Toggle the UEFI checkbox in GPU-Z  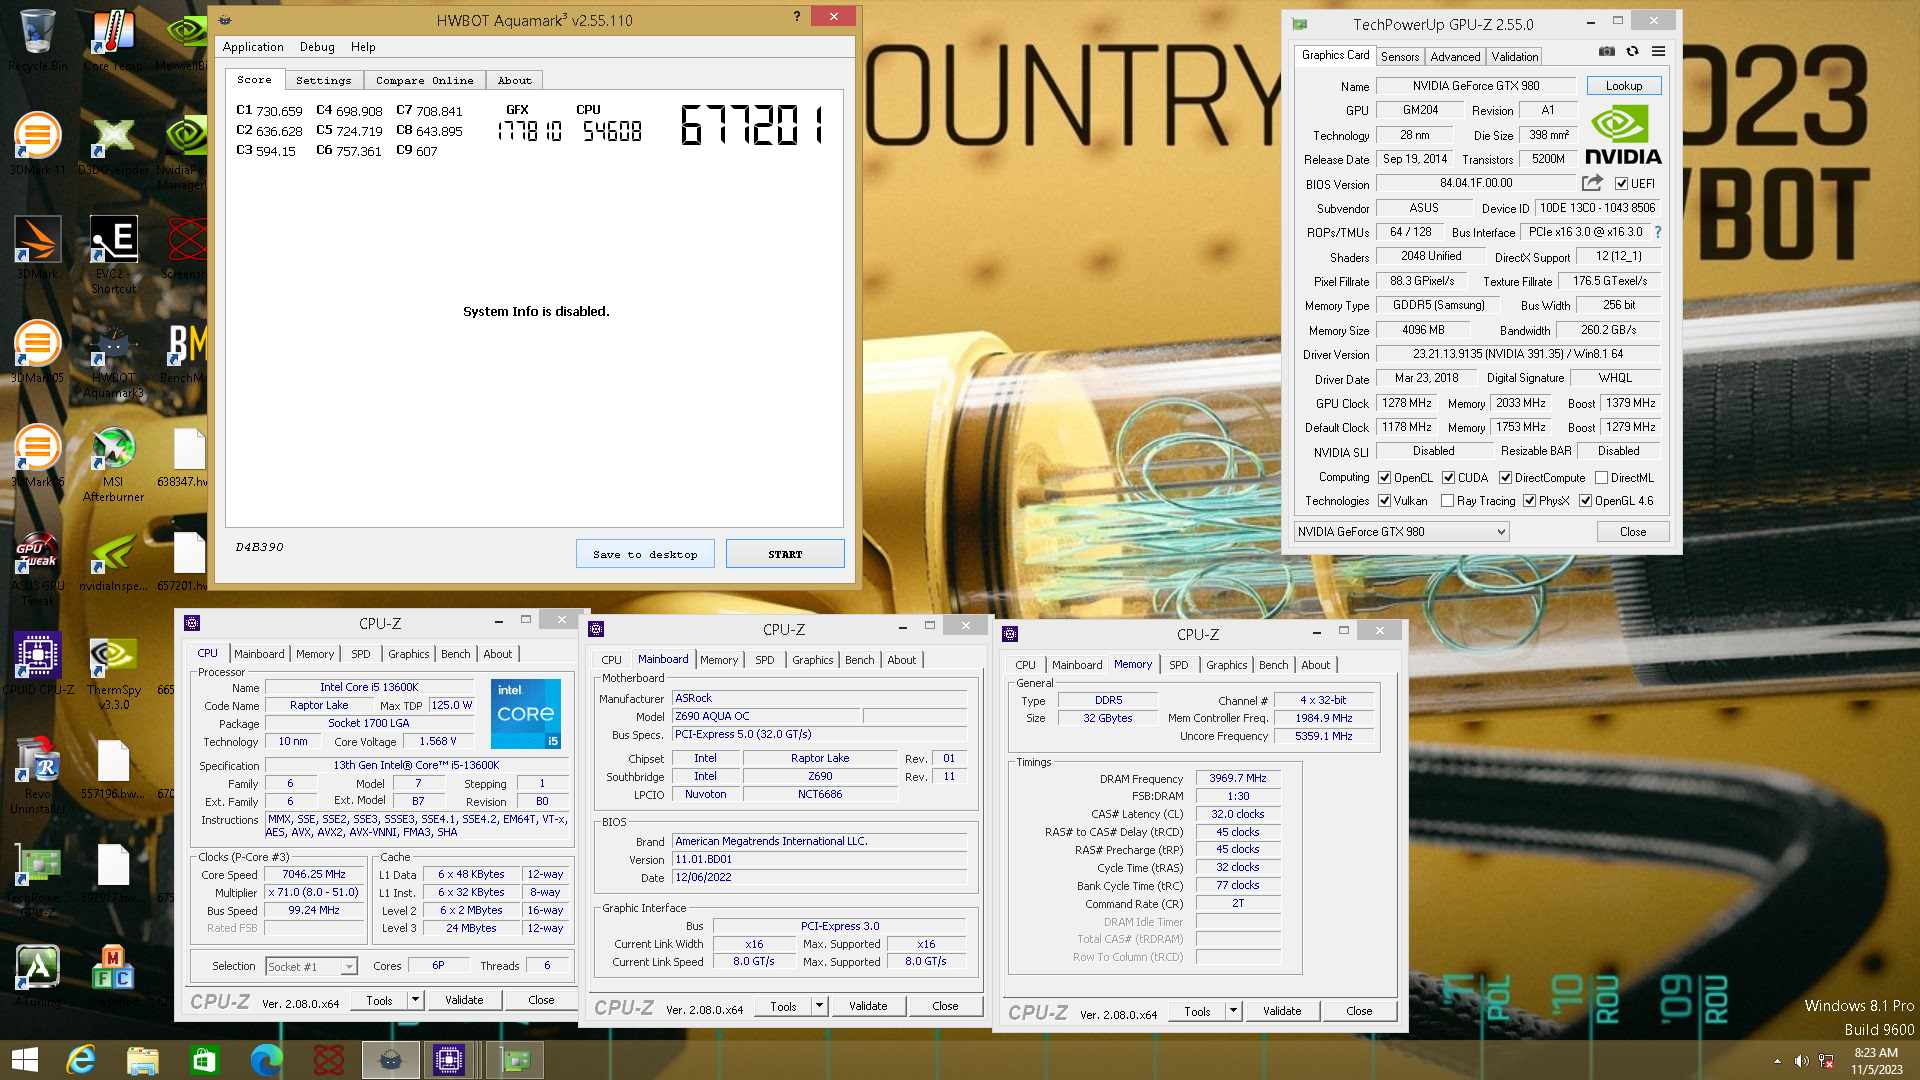pos(1621,183)
